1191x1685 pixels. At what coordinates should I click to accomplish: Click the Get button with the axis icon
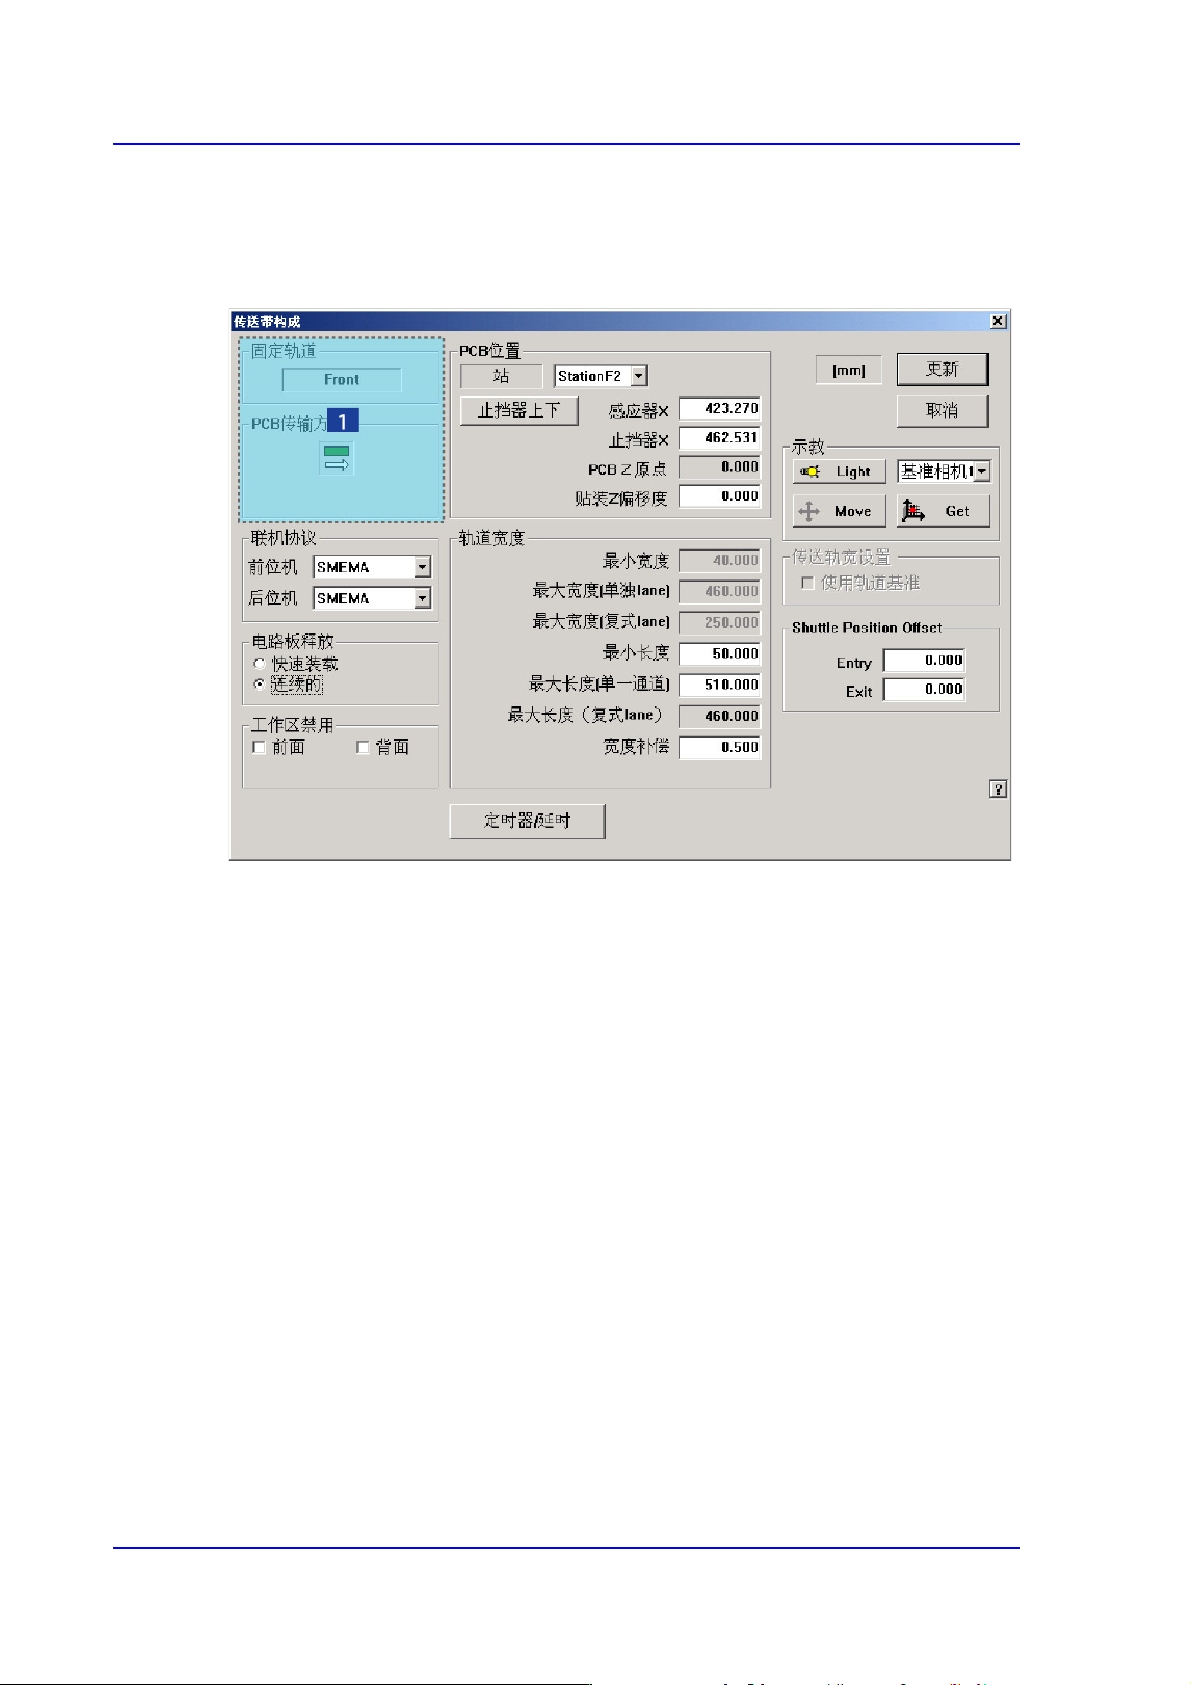coord(943,511)
